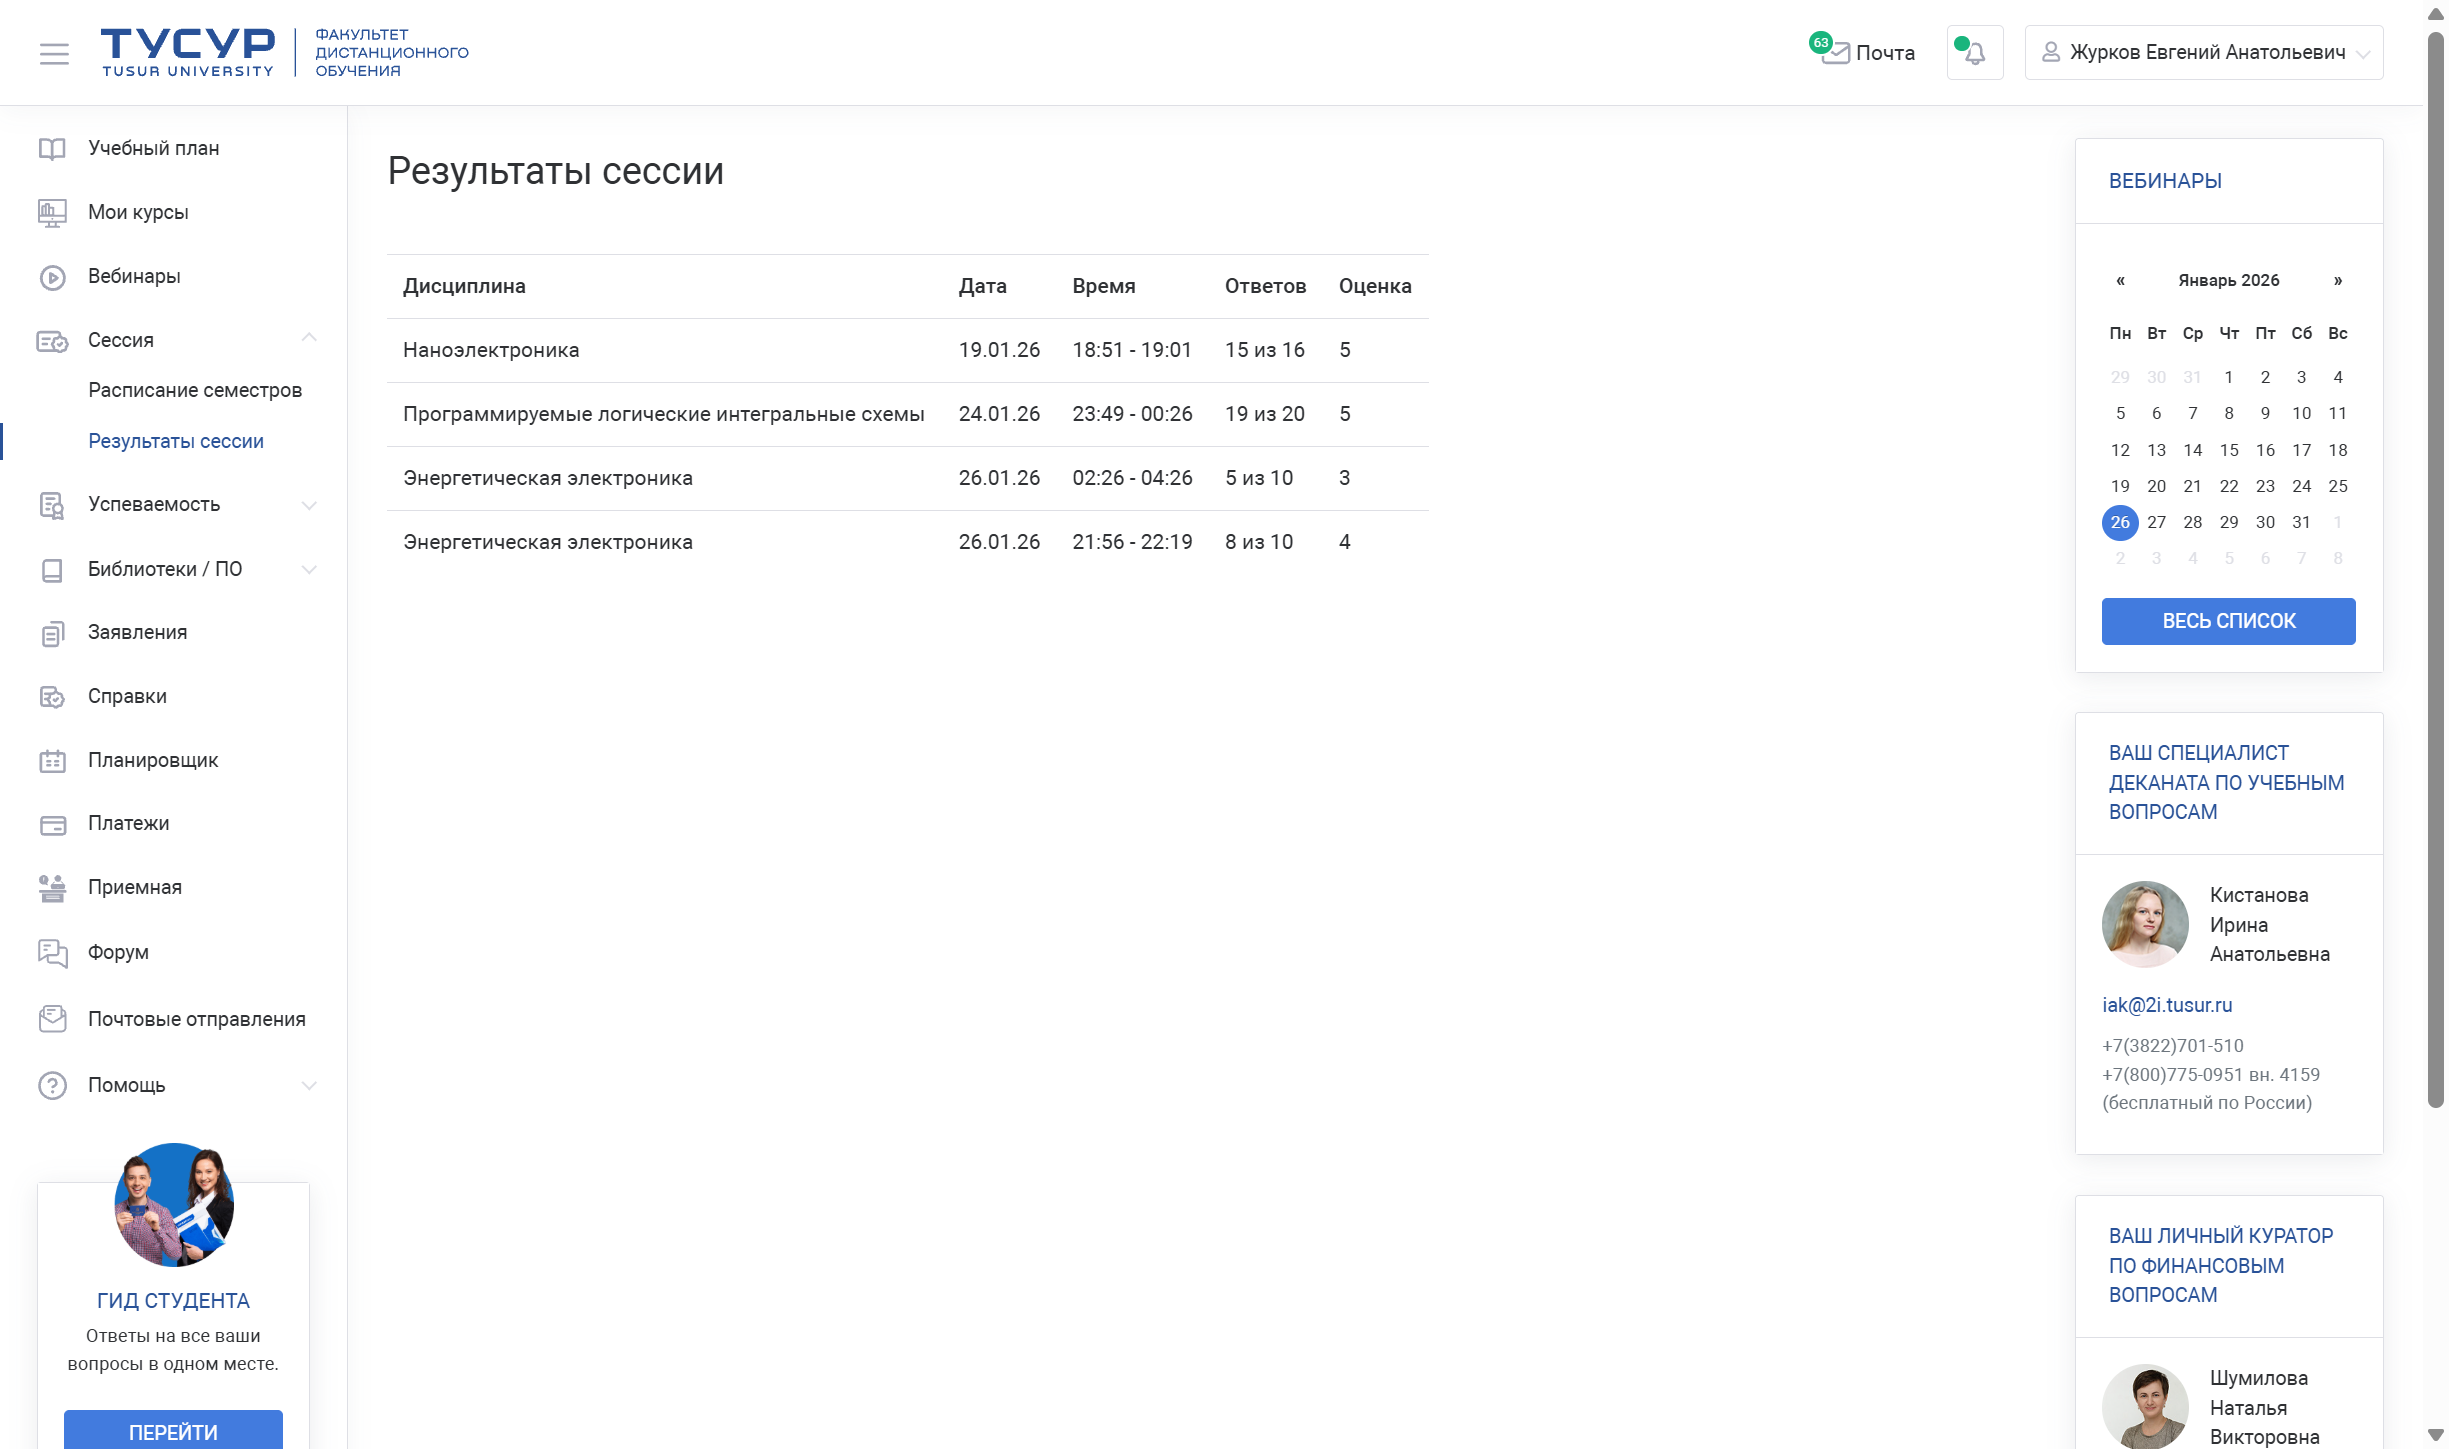Select Мои курсы in sidebar
2449x1449 pixels.
(x=138, y=212)
